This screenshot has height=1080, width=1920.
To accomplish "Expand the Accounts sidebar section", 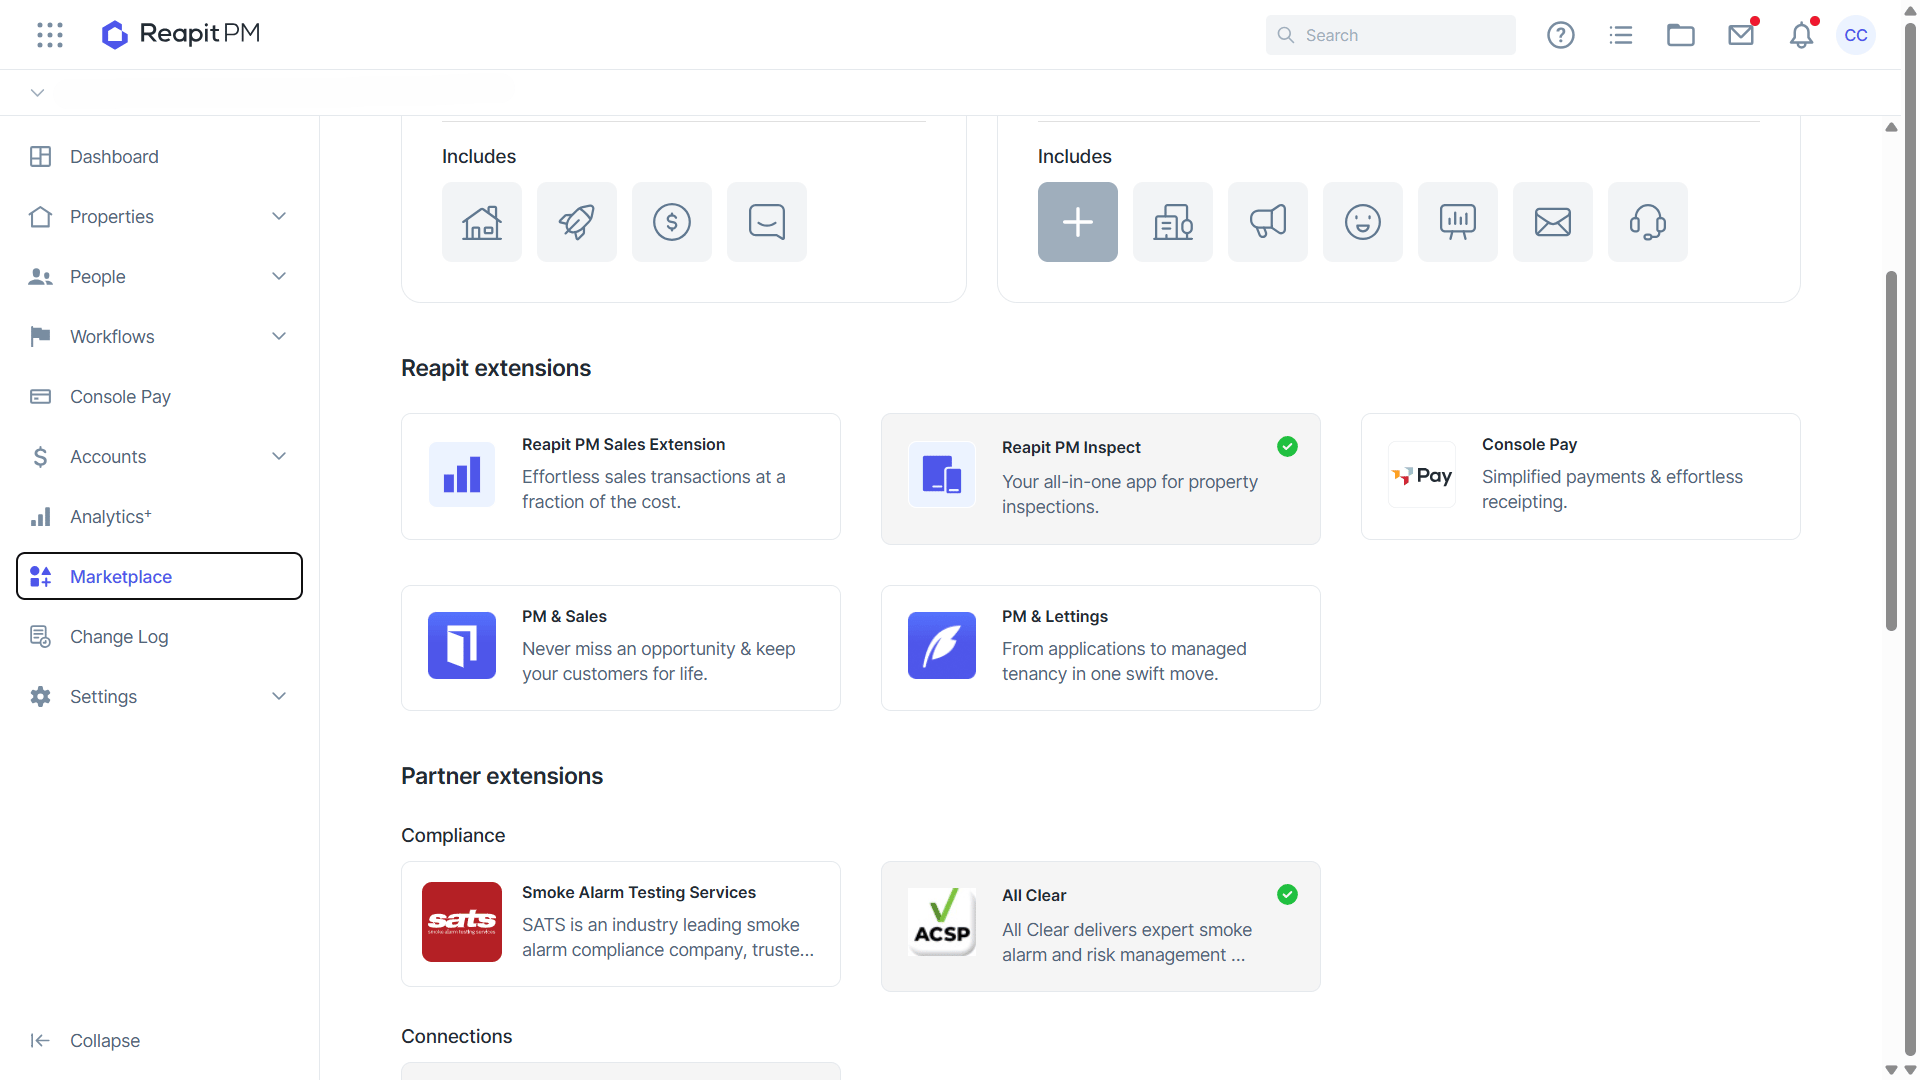I will [x=279, y=457].
